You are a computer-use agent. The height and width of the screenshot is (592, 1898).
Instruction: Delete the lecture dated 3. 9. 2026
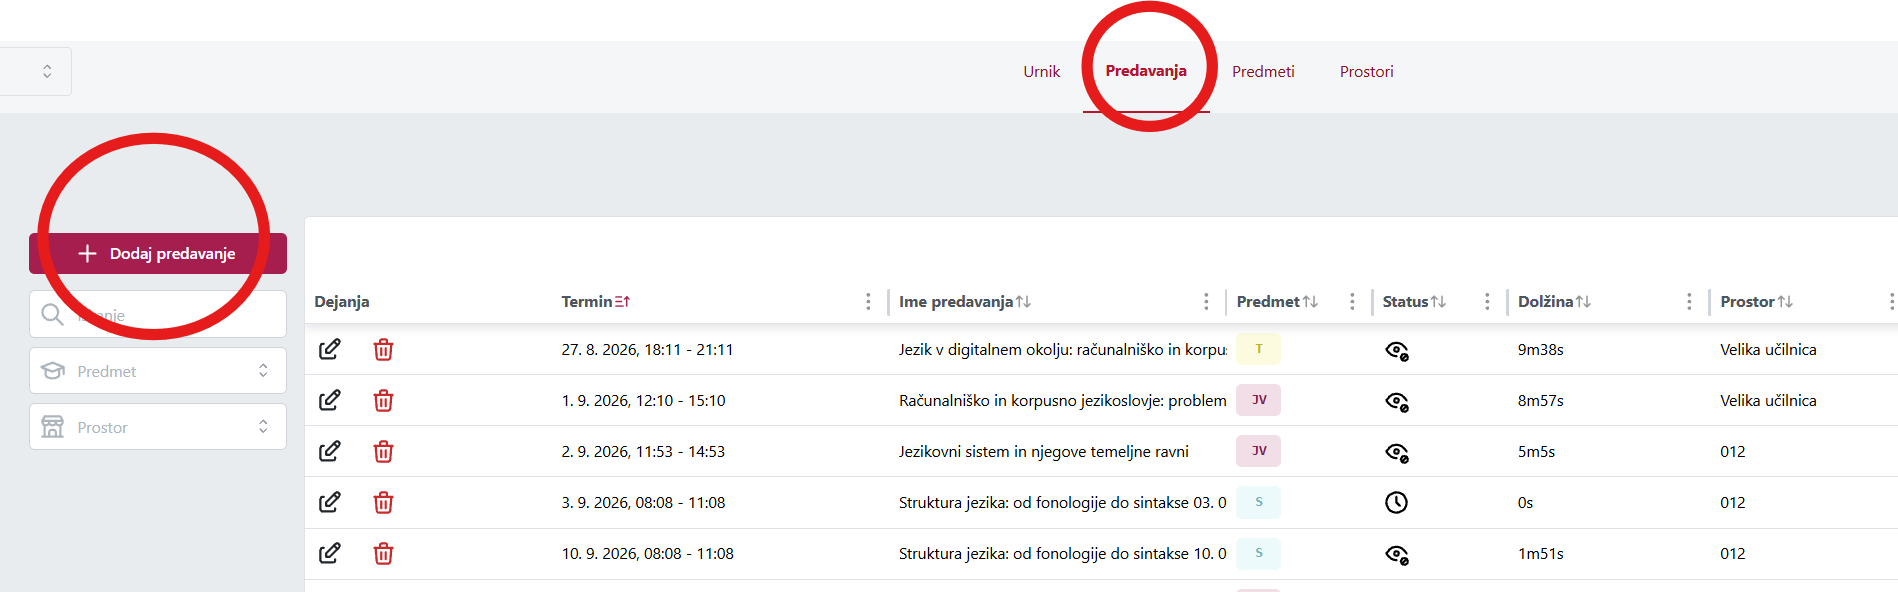coord(383,502)
